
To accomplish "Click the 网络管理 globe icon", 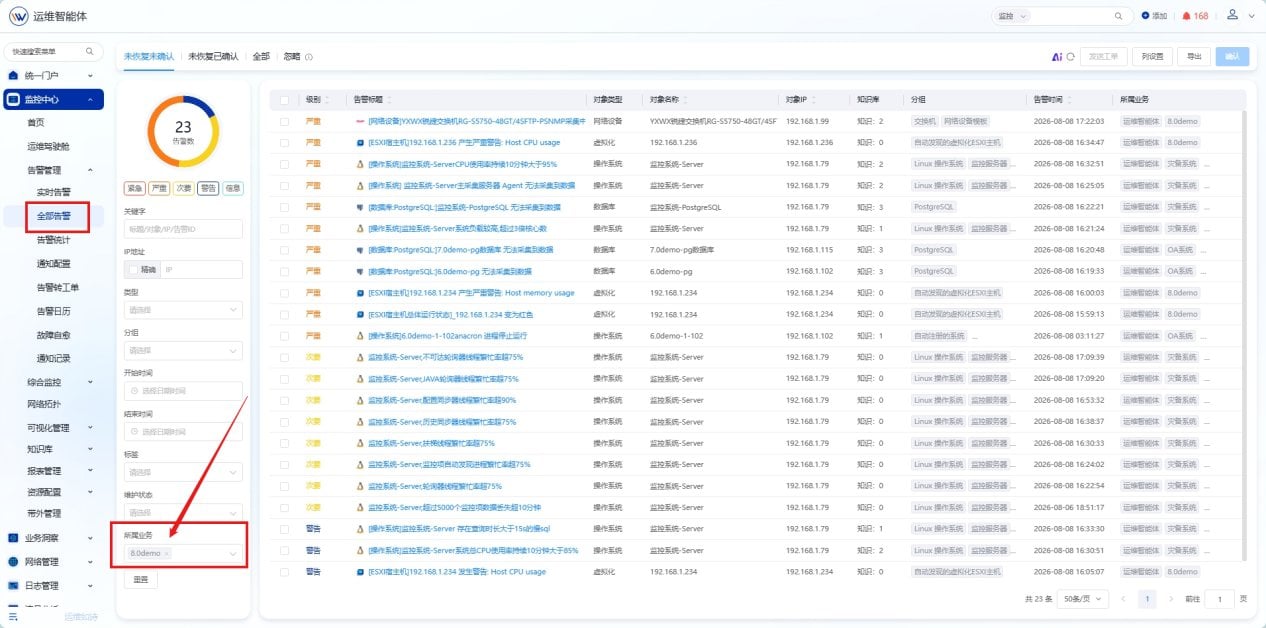I will pyautogui.click(x=13, y=562).
